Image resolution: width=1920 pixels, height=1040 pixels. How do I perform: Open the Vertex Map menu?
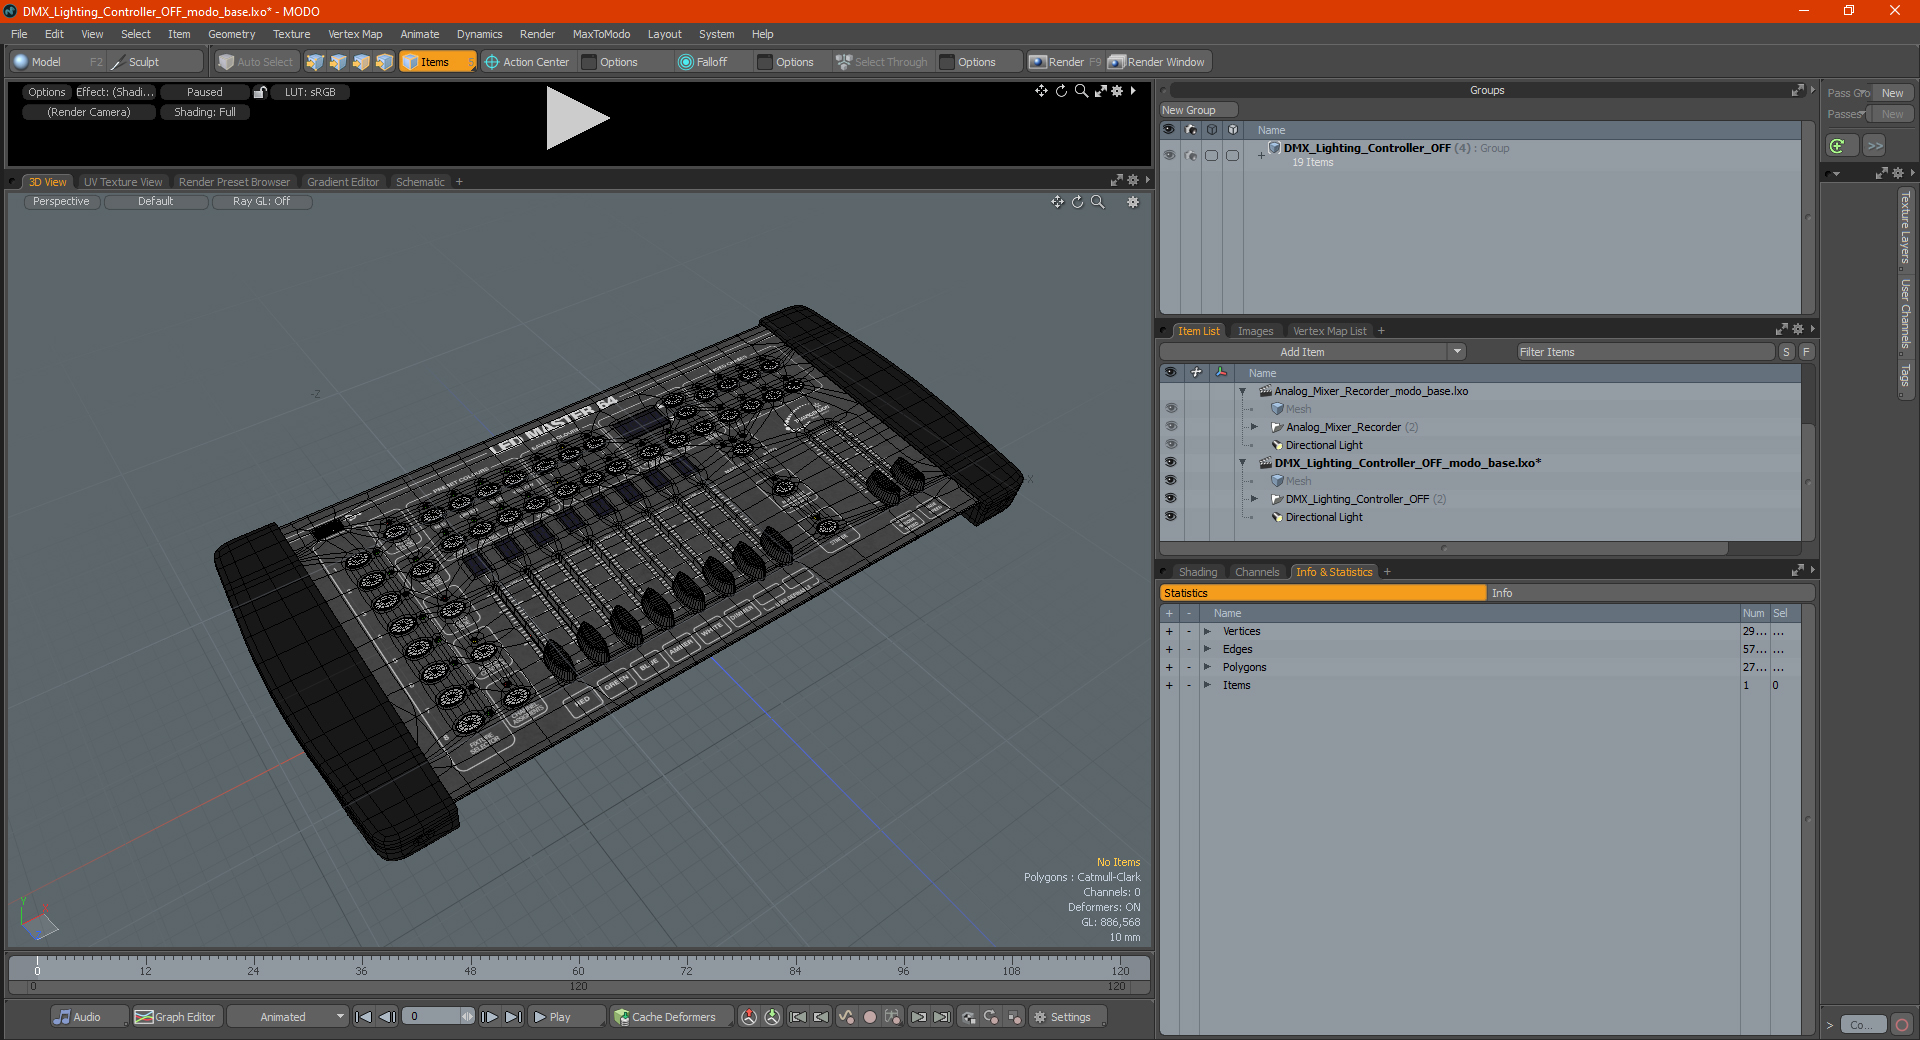[x=355, y=34]
